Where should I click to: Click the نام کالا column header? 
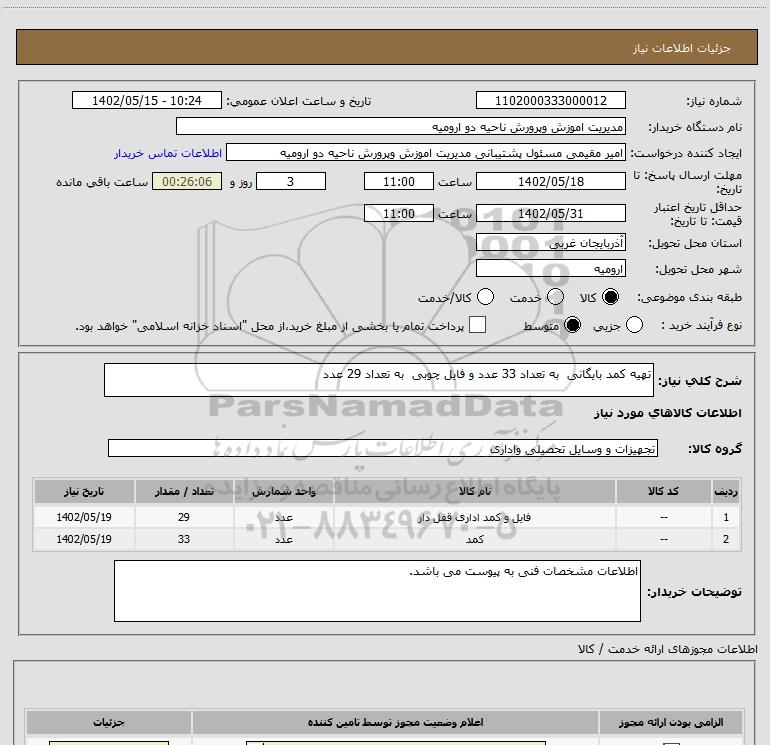click(475, 492)
